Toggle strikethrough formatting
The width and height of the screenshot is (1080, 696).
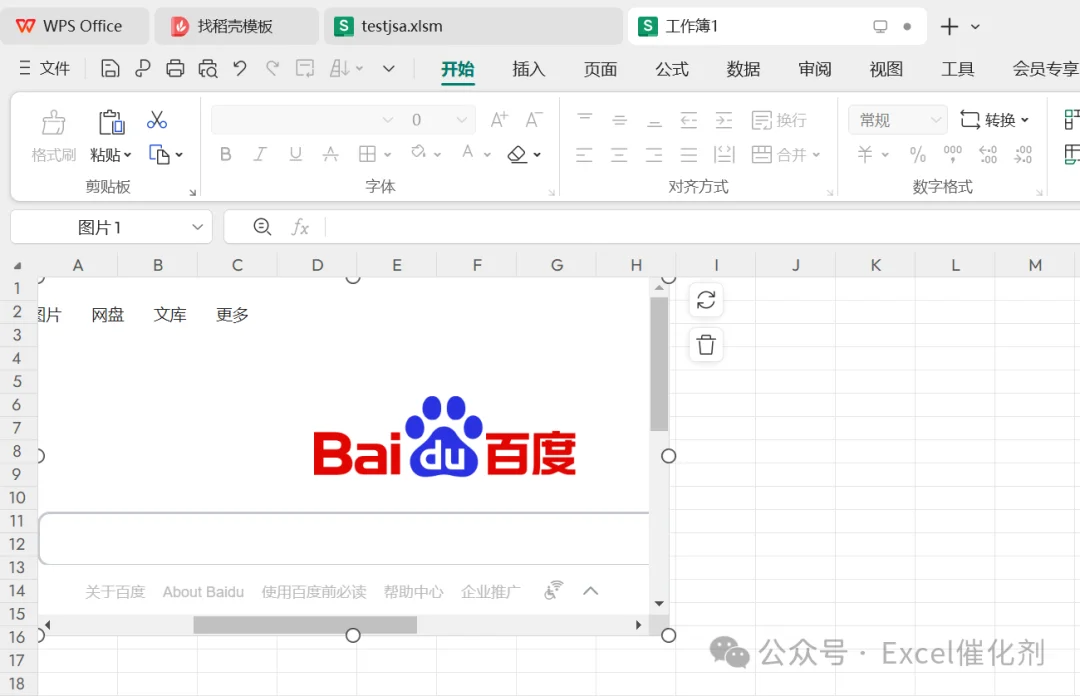pos(331,154)
